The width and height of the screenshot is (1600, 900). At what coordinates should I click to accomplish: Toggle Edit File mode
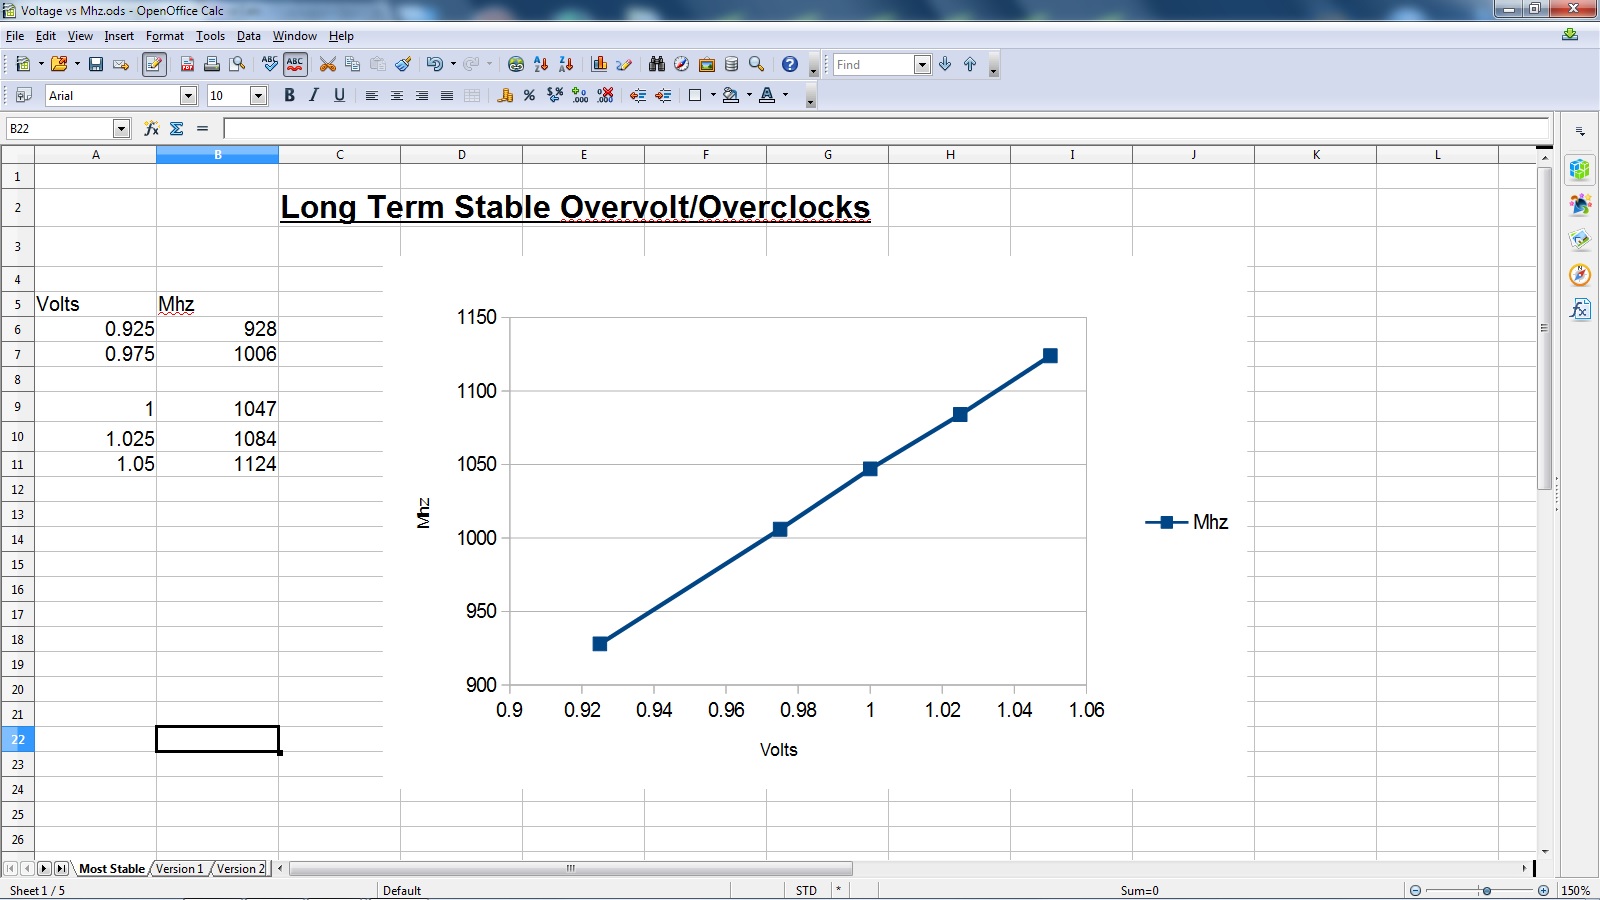154,64
